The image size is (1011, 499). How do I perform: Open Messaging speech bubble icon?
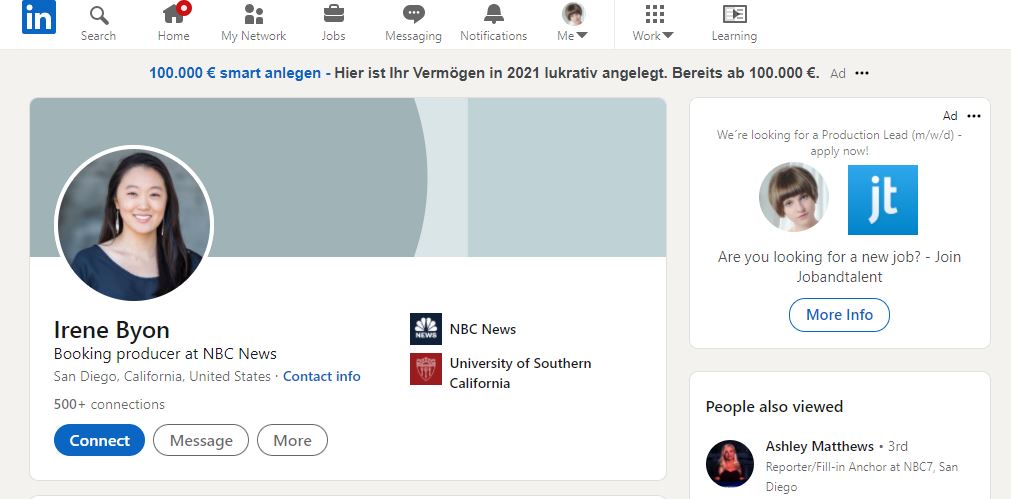413,15
